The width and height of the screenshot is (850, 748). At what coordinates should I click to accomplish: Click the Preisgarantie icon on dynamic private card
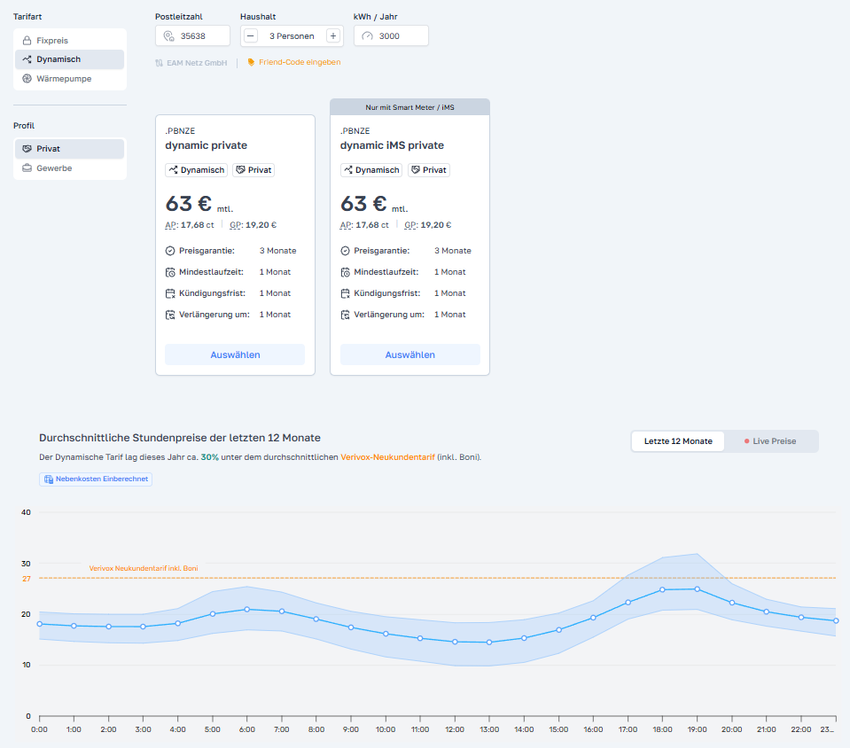(170, 251)
